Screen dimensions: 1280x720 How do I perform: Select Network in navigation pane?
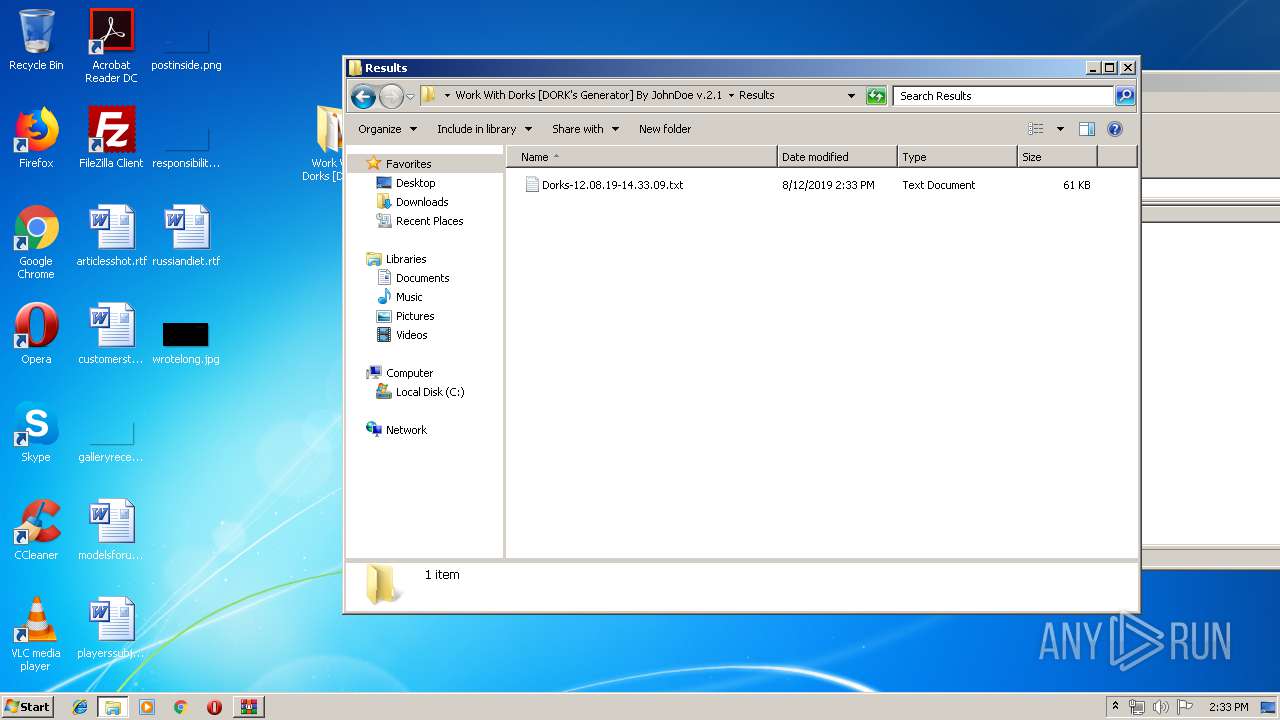[x=406, y=430]
